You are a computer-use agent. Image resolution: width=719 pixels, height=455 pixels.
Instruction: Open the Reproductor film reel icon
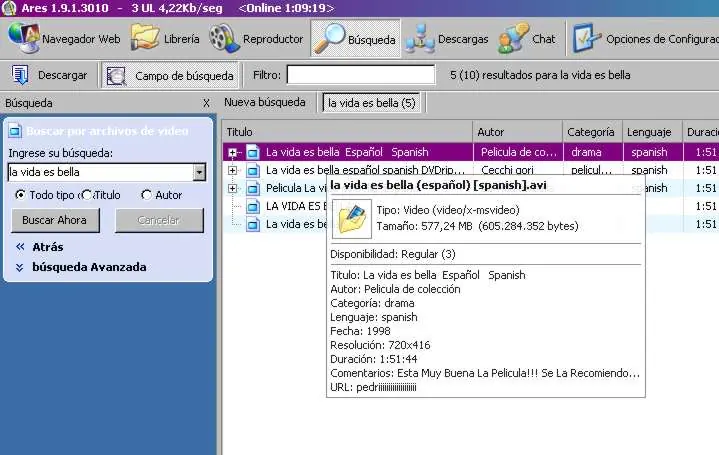click(x=224, y=38)
